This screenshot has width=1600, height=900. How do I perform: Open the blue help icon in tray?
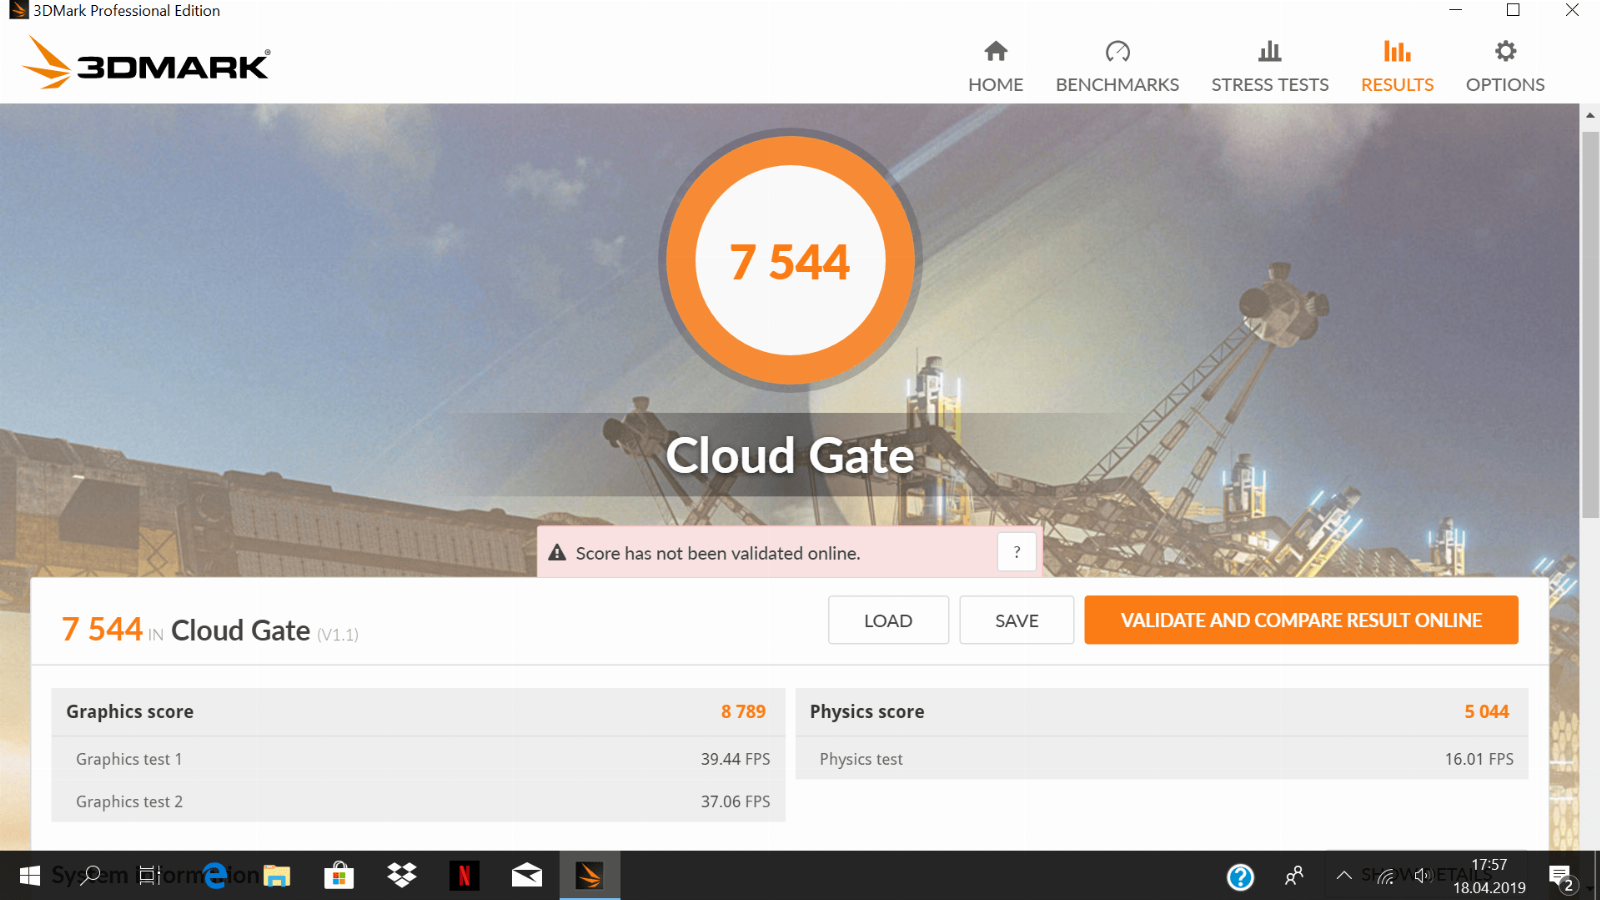(1240, 877)
